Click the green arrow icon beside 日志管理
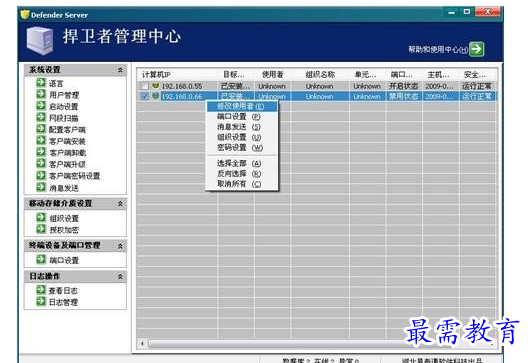 tap(41, 301)
